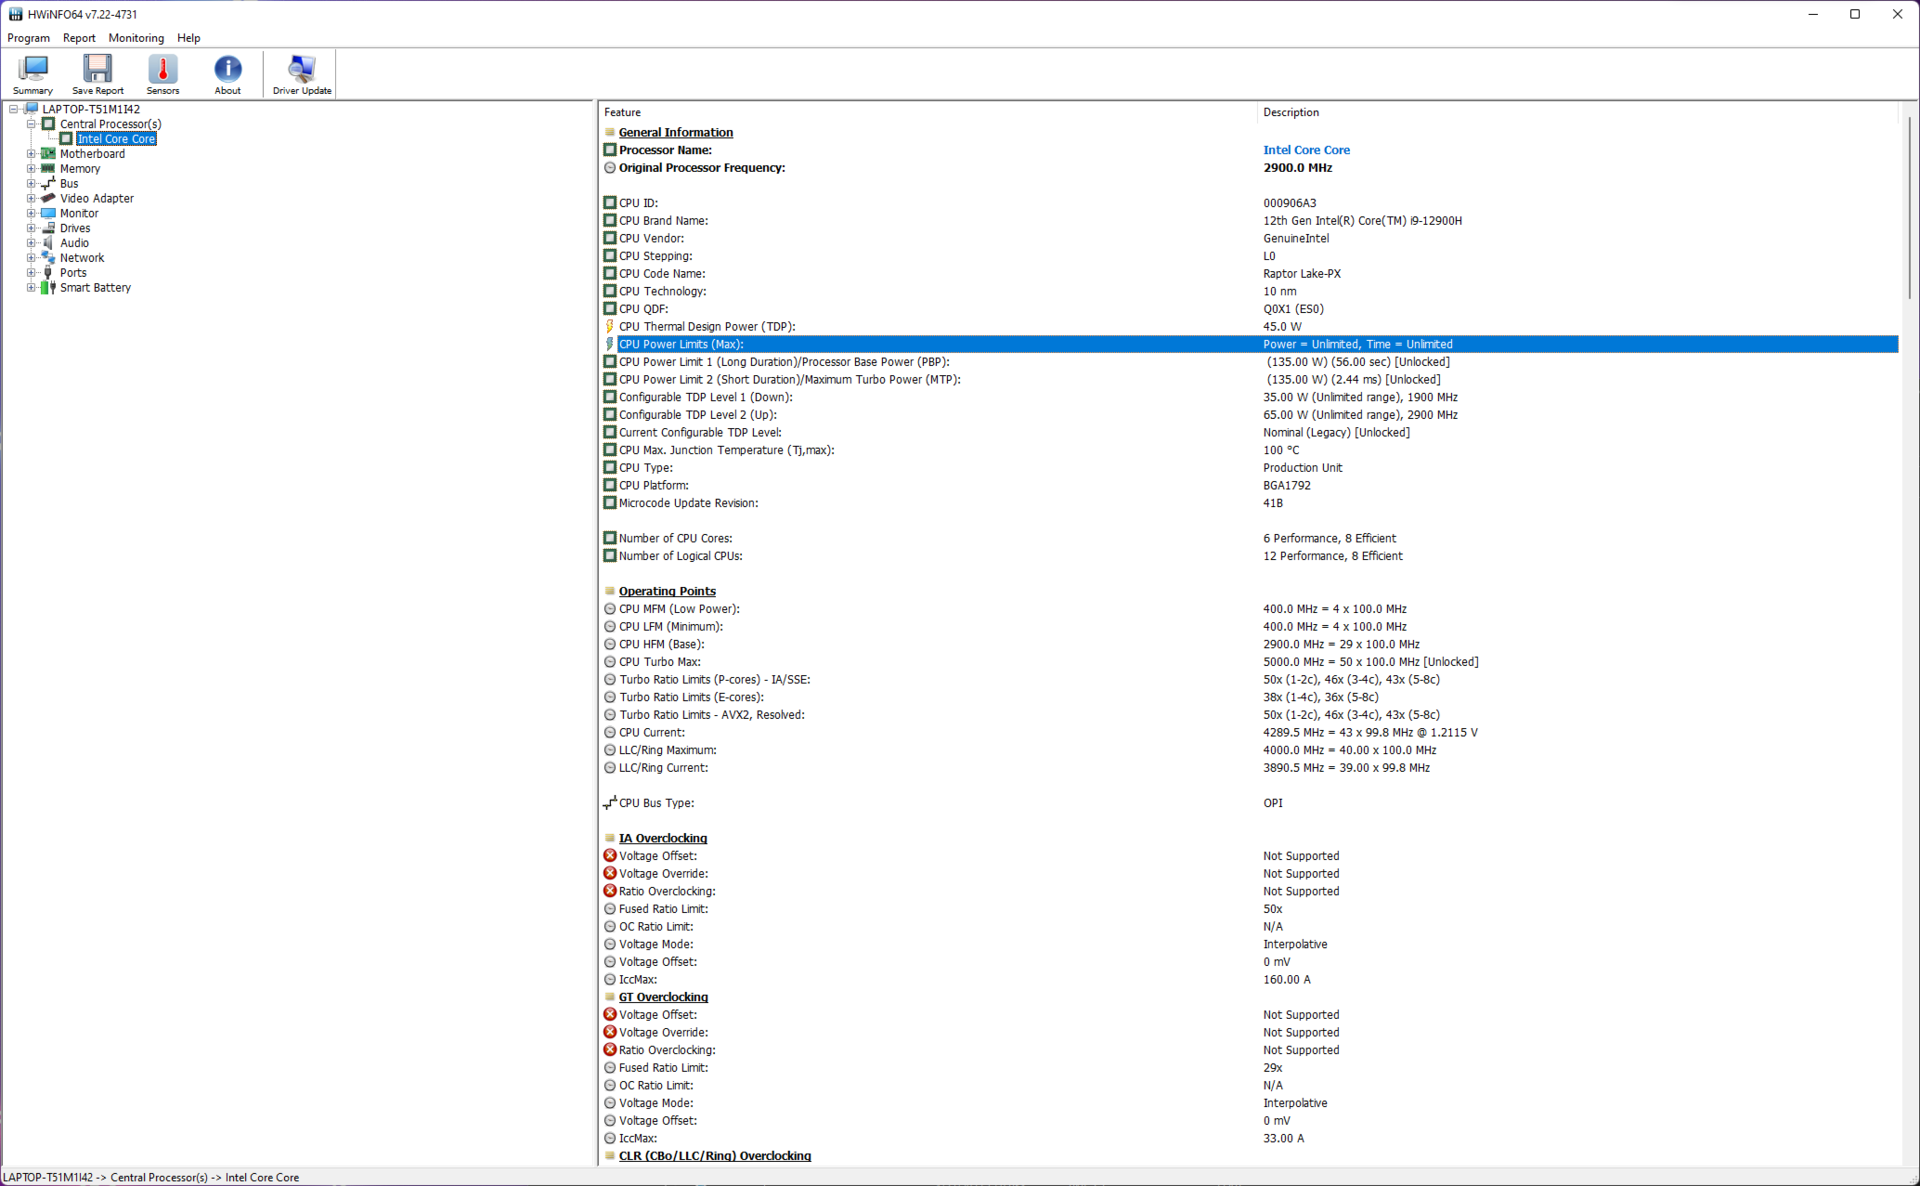Expand the Motherboard tree node
Screen dimensions: 1920x1186
point(31,154)
